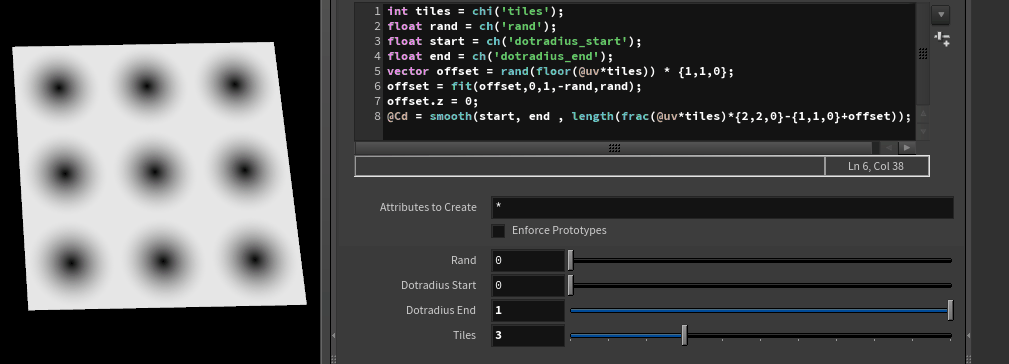Click the dotted grid preview in viewport

tap(159, 176)
